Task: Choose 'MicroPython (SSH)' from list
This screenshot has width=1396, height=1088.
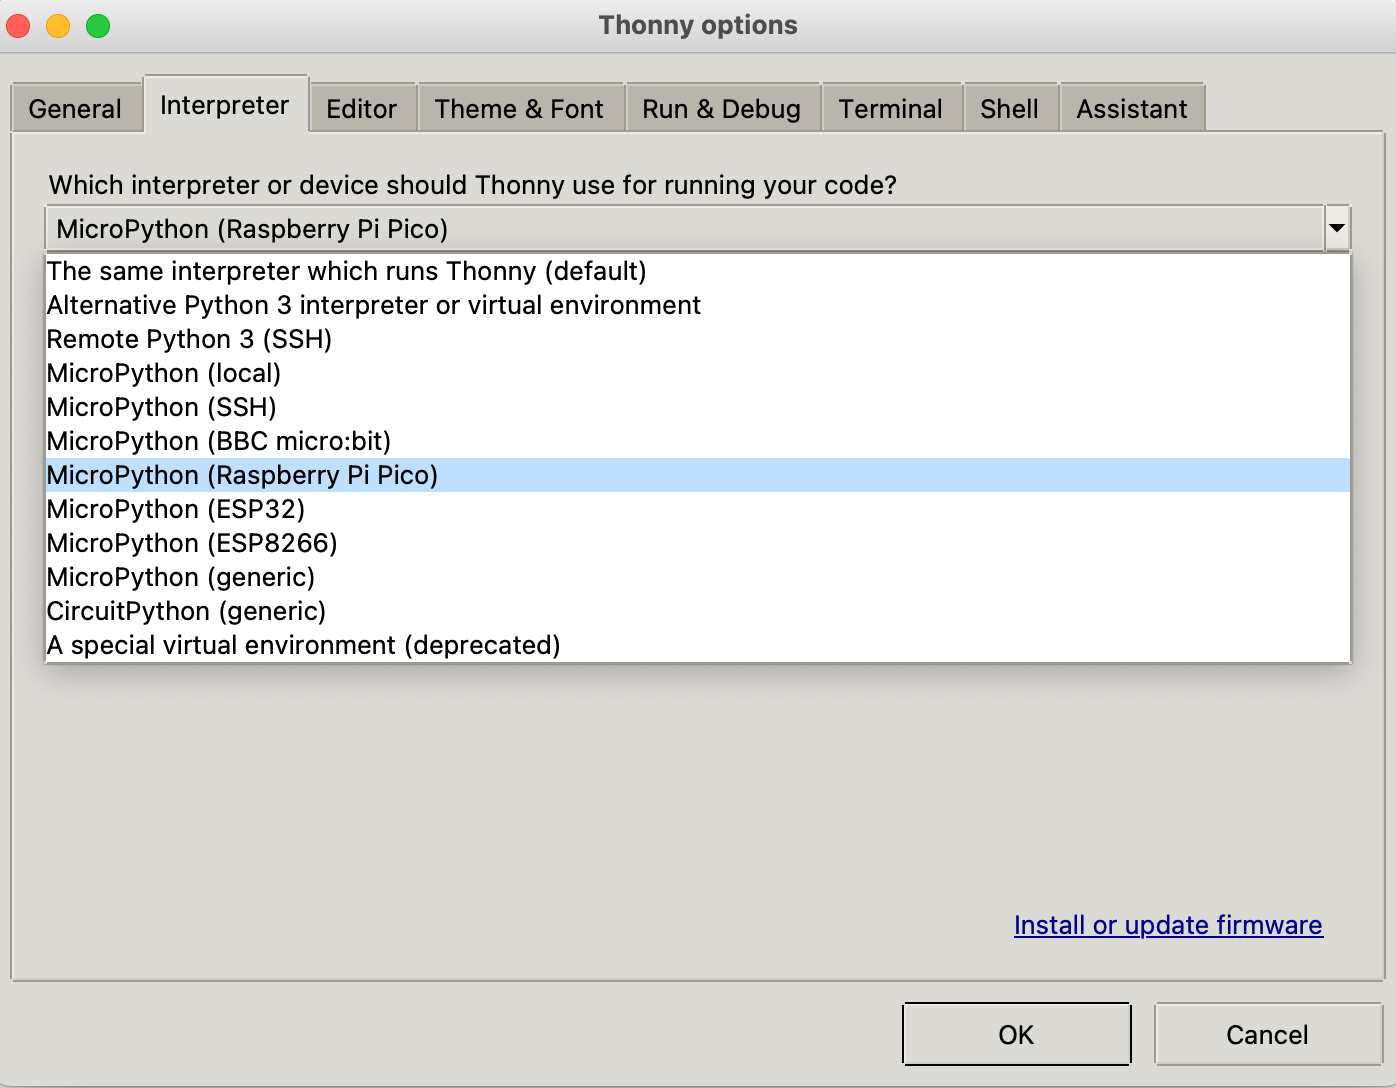Action: (698, 407)
